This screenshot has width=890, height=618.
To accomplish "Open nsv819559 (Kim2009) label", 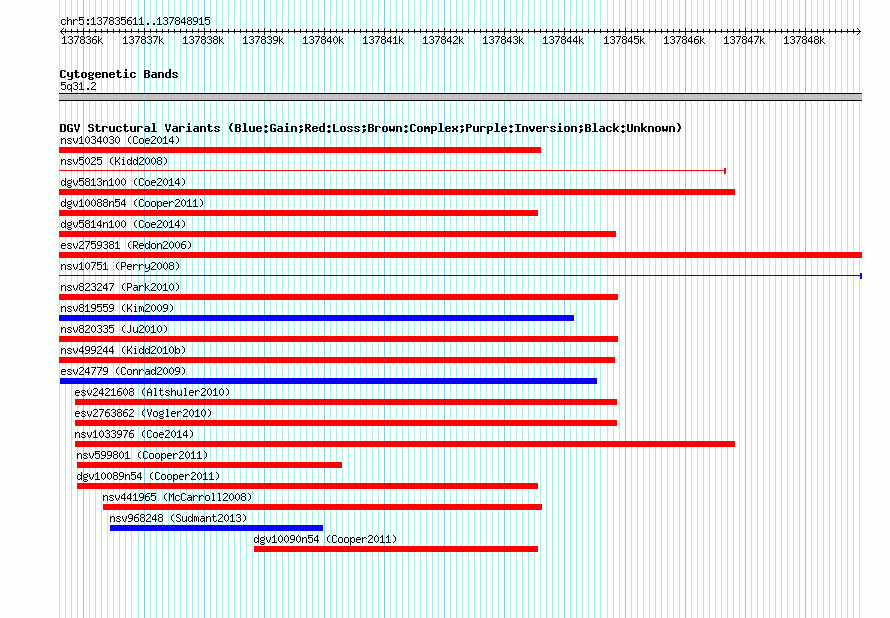I will tap(117, 308).
